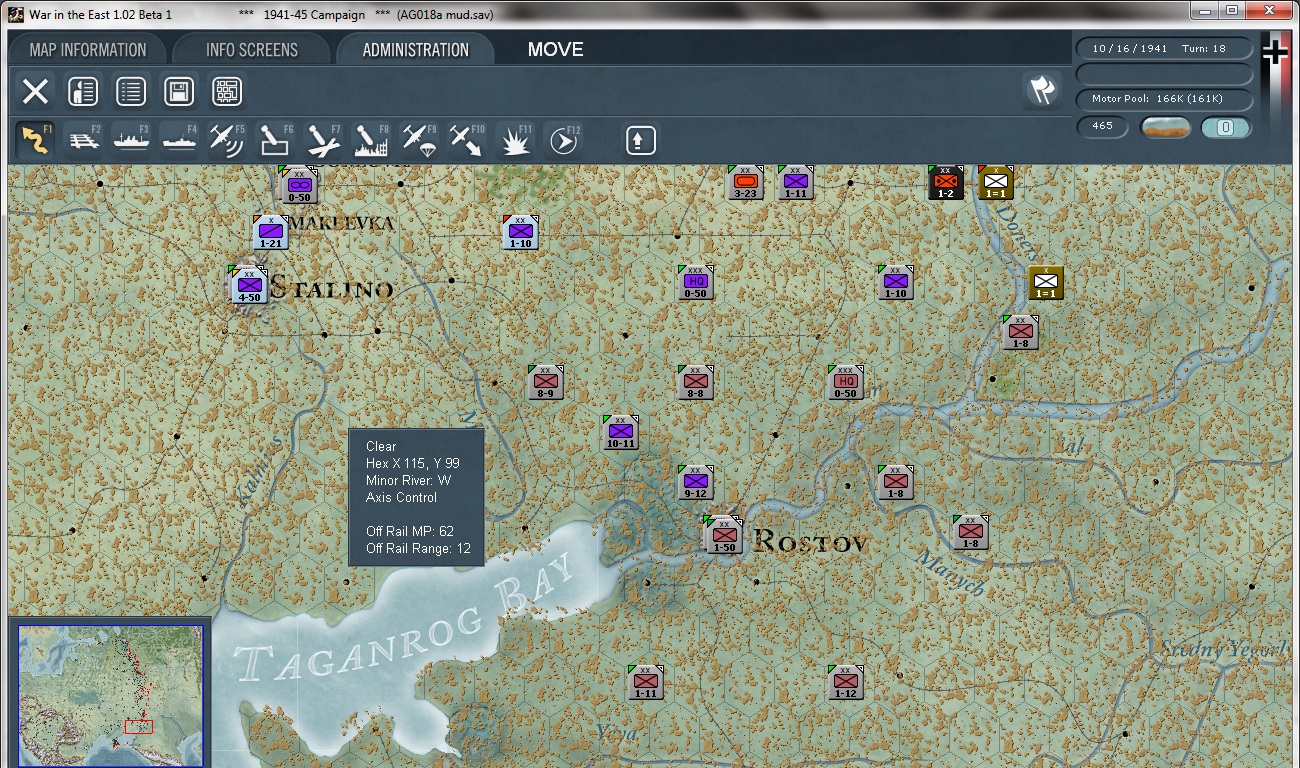Select the pink HQ 0-50 counter
Screen dimensions: 1300x768
click(x=845, y=382)
